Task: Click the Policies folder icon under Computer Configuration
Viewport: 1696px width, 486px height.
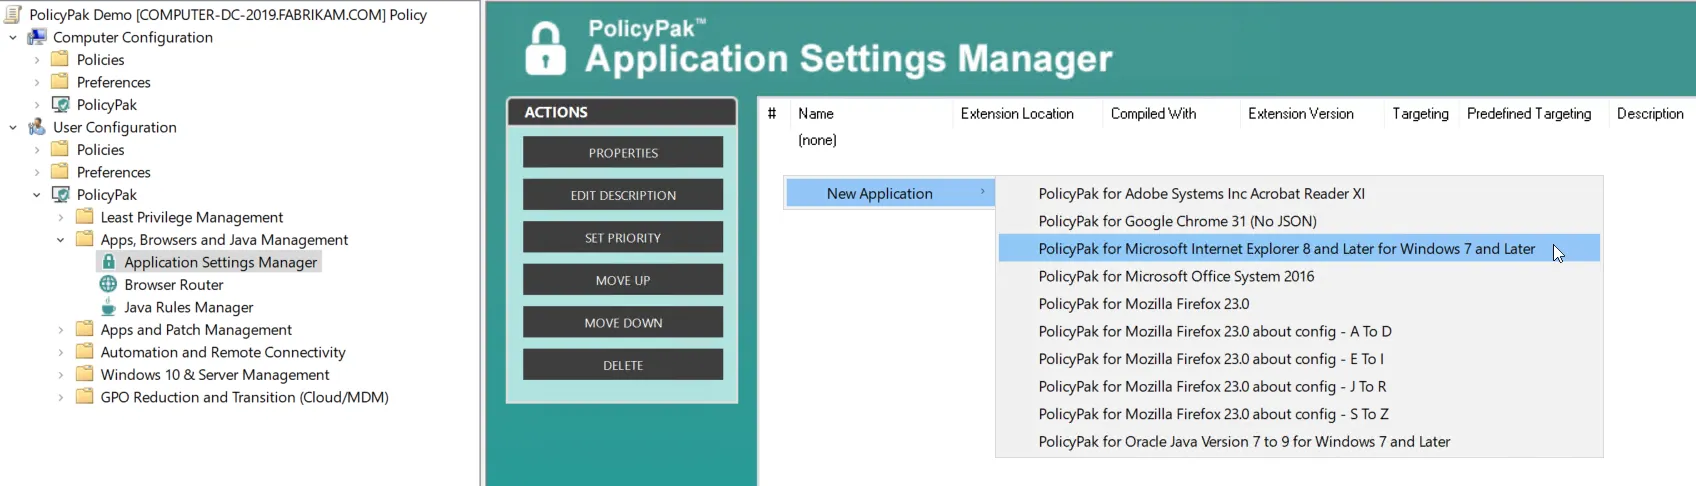Action: pyautogui.click(x=61, y=59)
